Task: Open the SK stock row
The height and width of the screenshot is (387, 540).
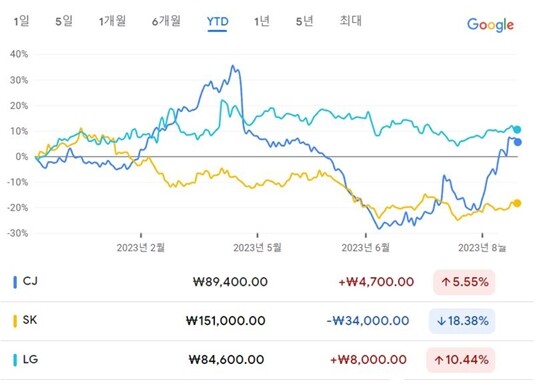Action: [267, 321]
